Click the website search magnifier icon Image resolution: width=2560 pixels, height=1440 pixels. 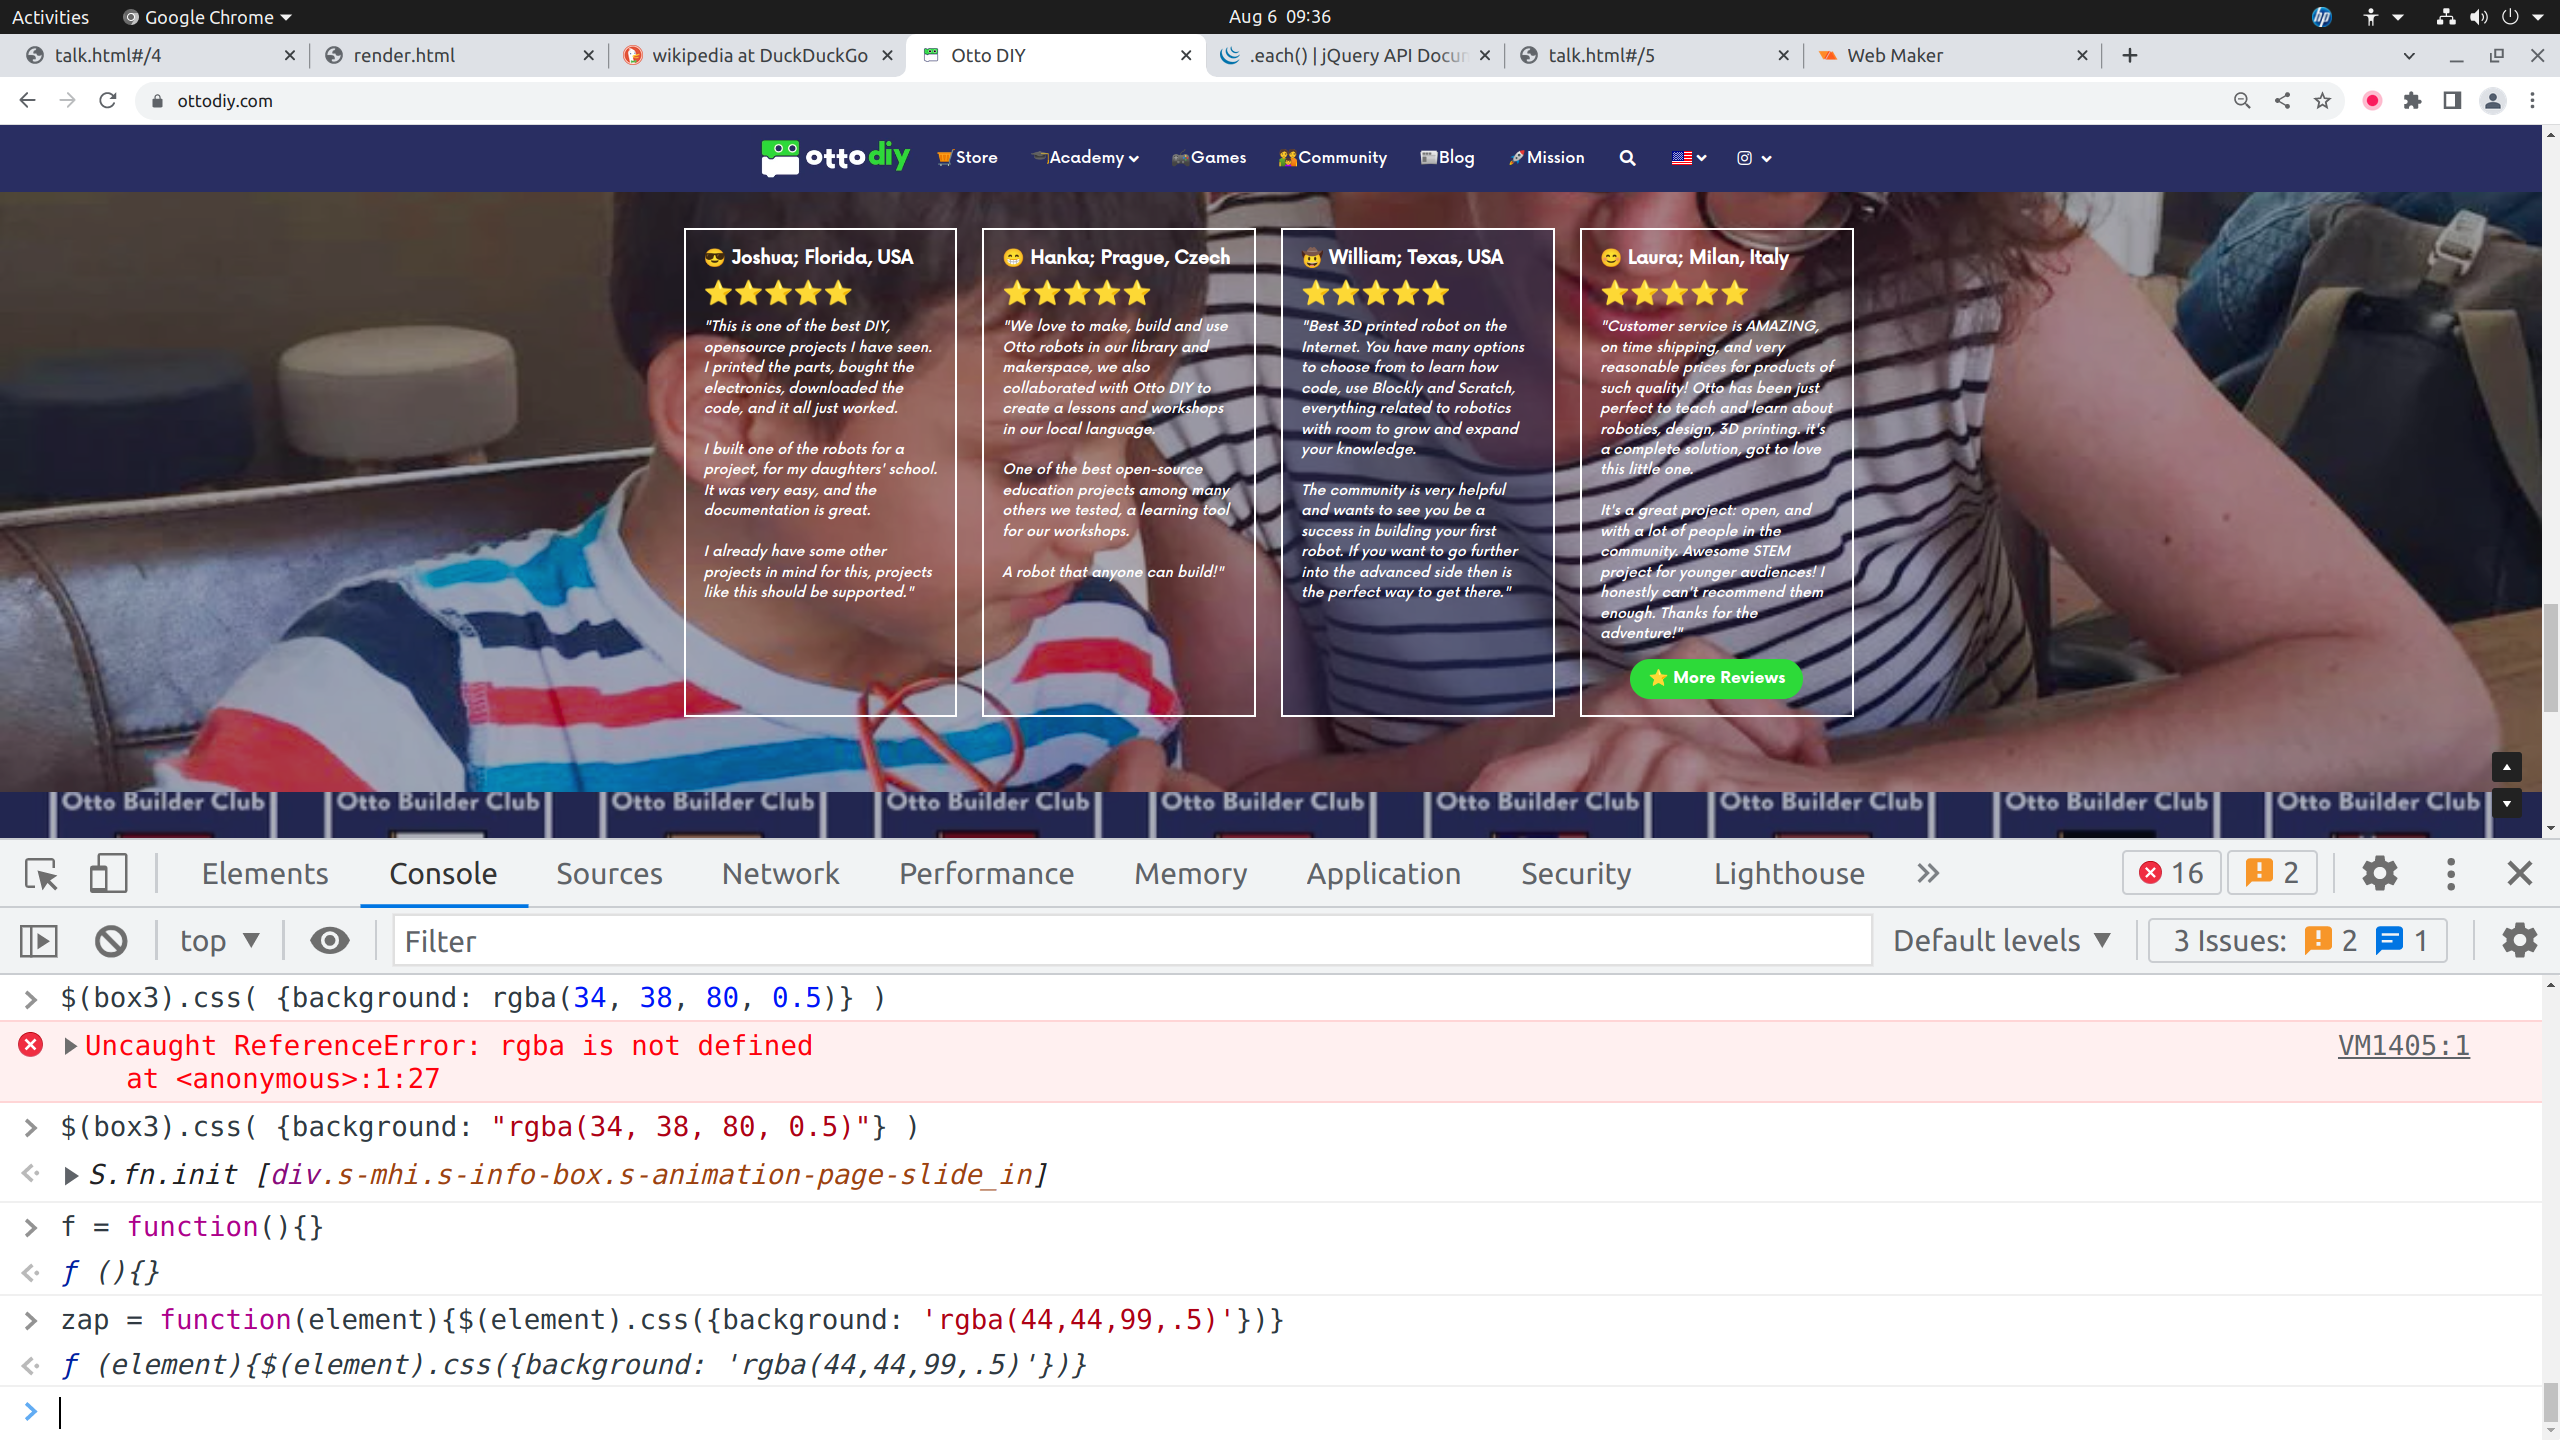pyautogui.click(x=1627, y=158)
